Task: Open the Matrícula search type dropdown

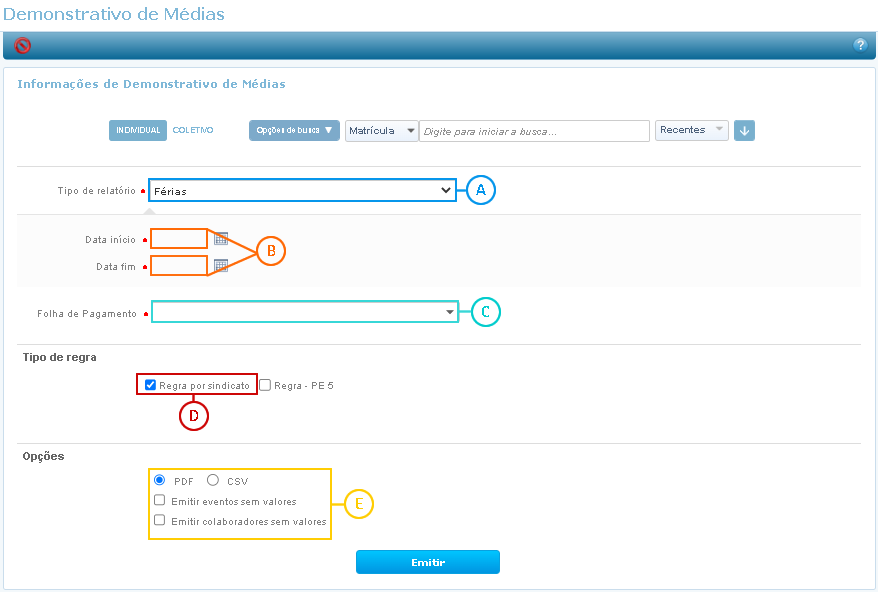Action: coord(381,131)
